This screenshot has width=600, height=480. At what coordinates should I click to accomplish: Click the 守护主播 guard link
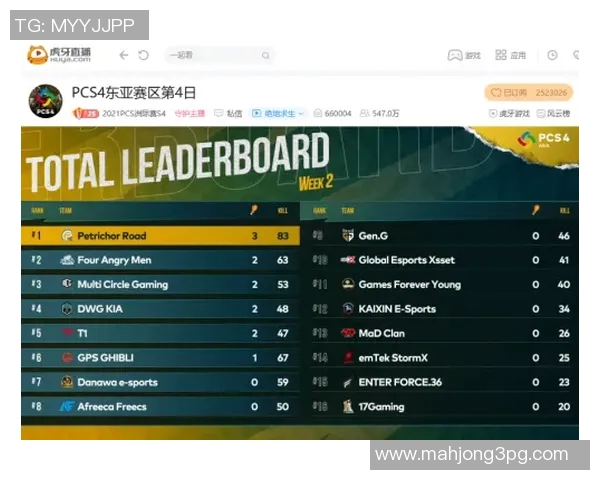189,114
